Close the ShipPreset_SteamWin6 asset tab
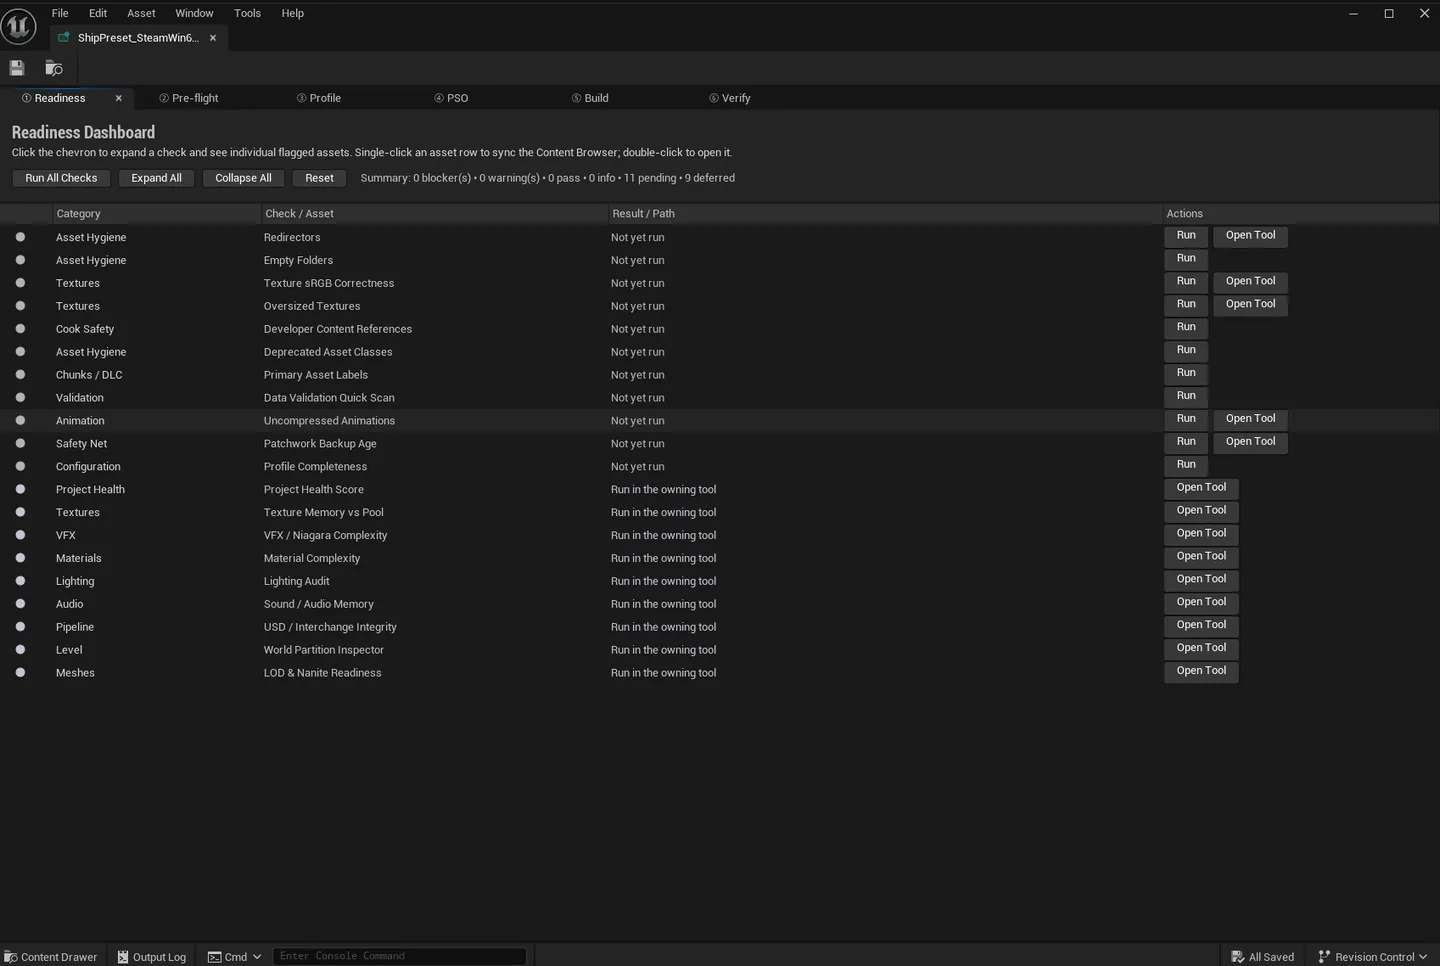This screenshot has width=1440, height=966. tap(213, 38)
